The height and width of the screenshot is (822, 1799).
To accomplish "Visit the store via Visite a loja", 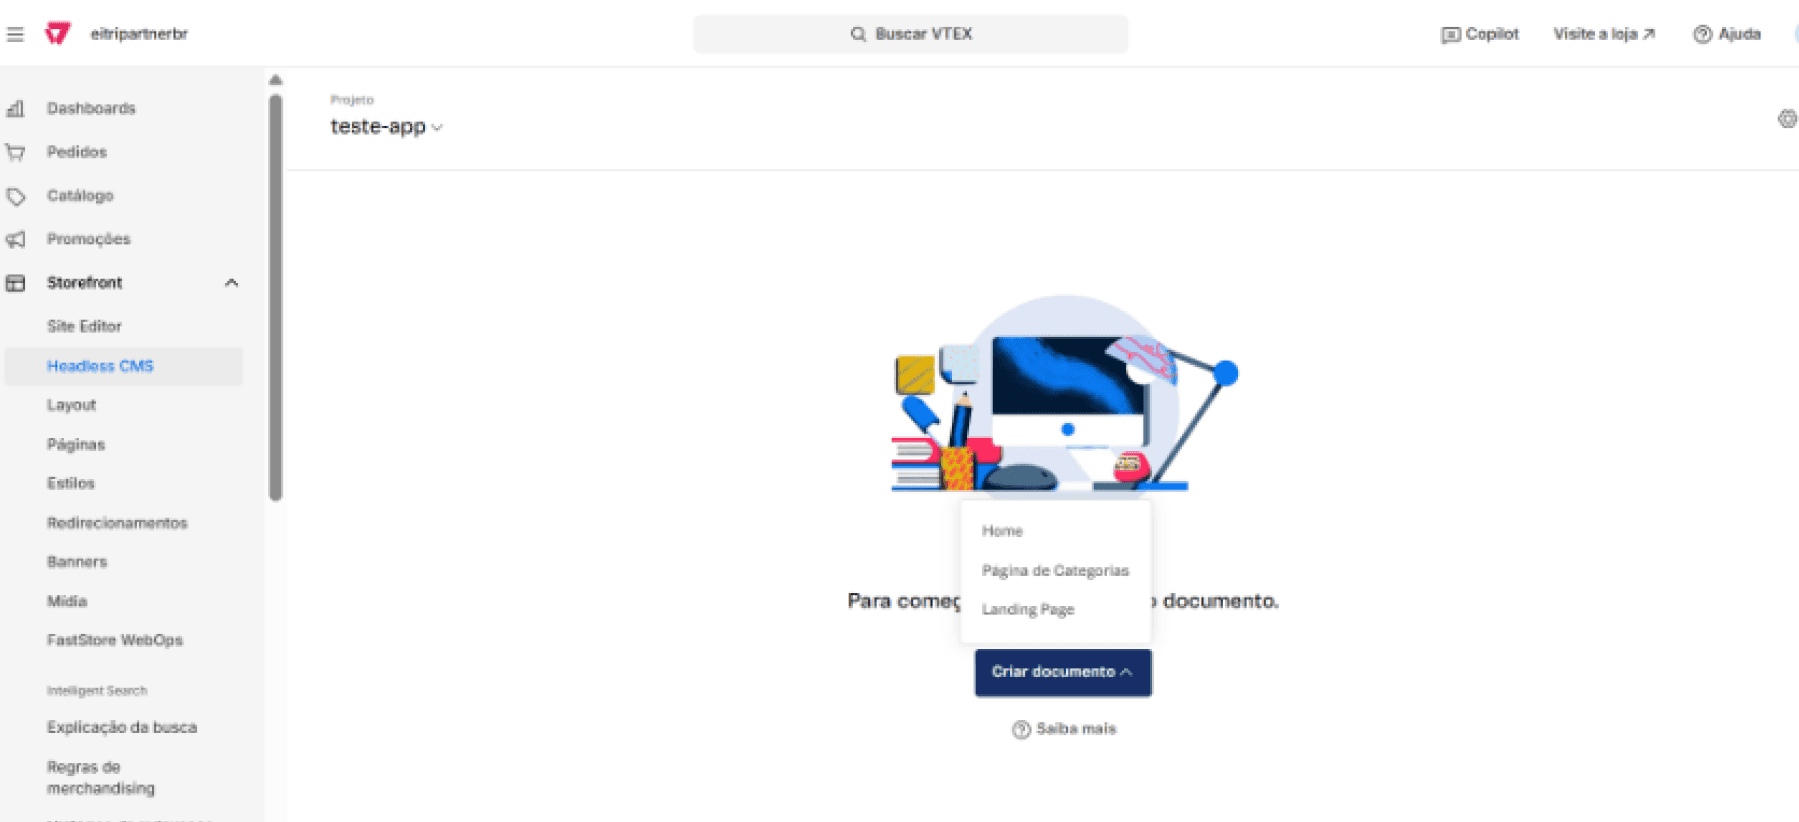I will click(x=1604, y=34).
